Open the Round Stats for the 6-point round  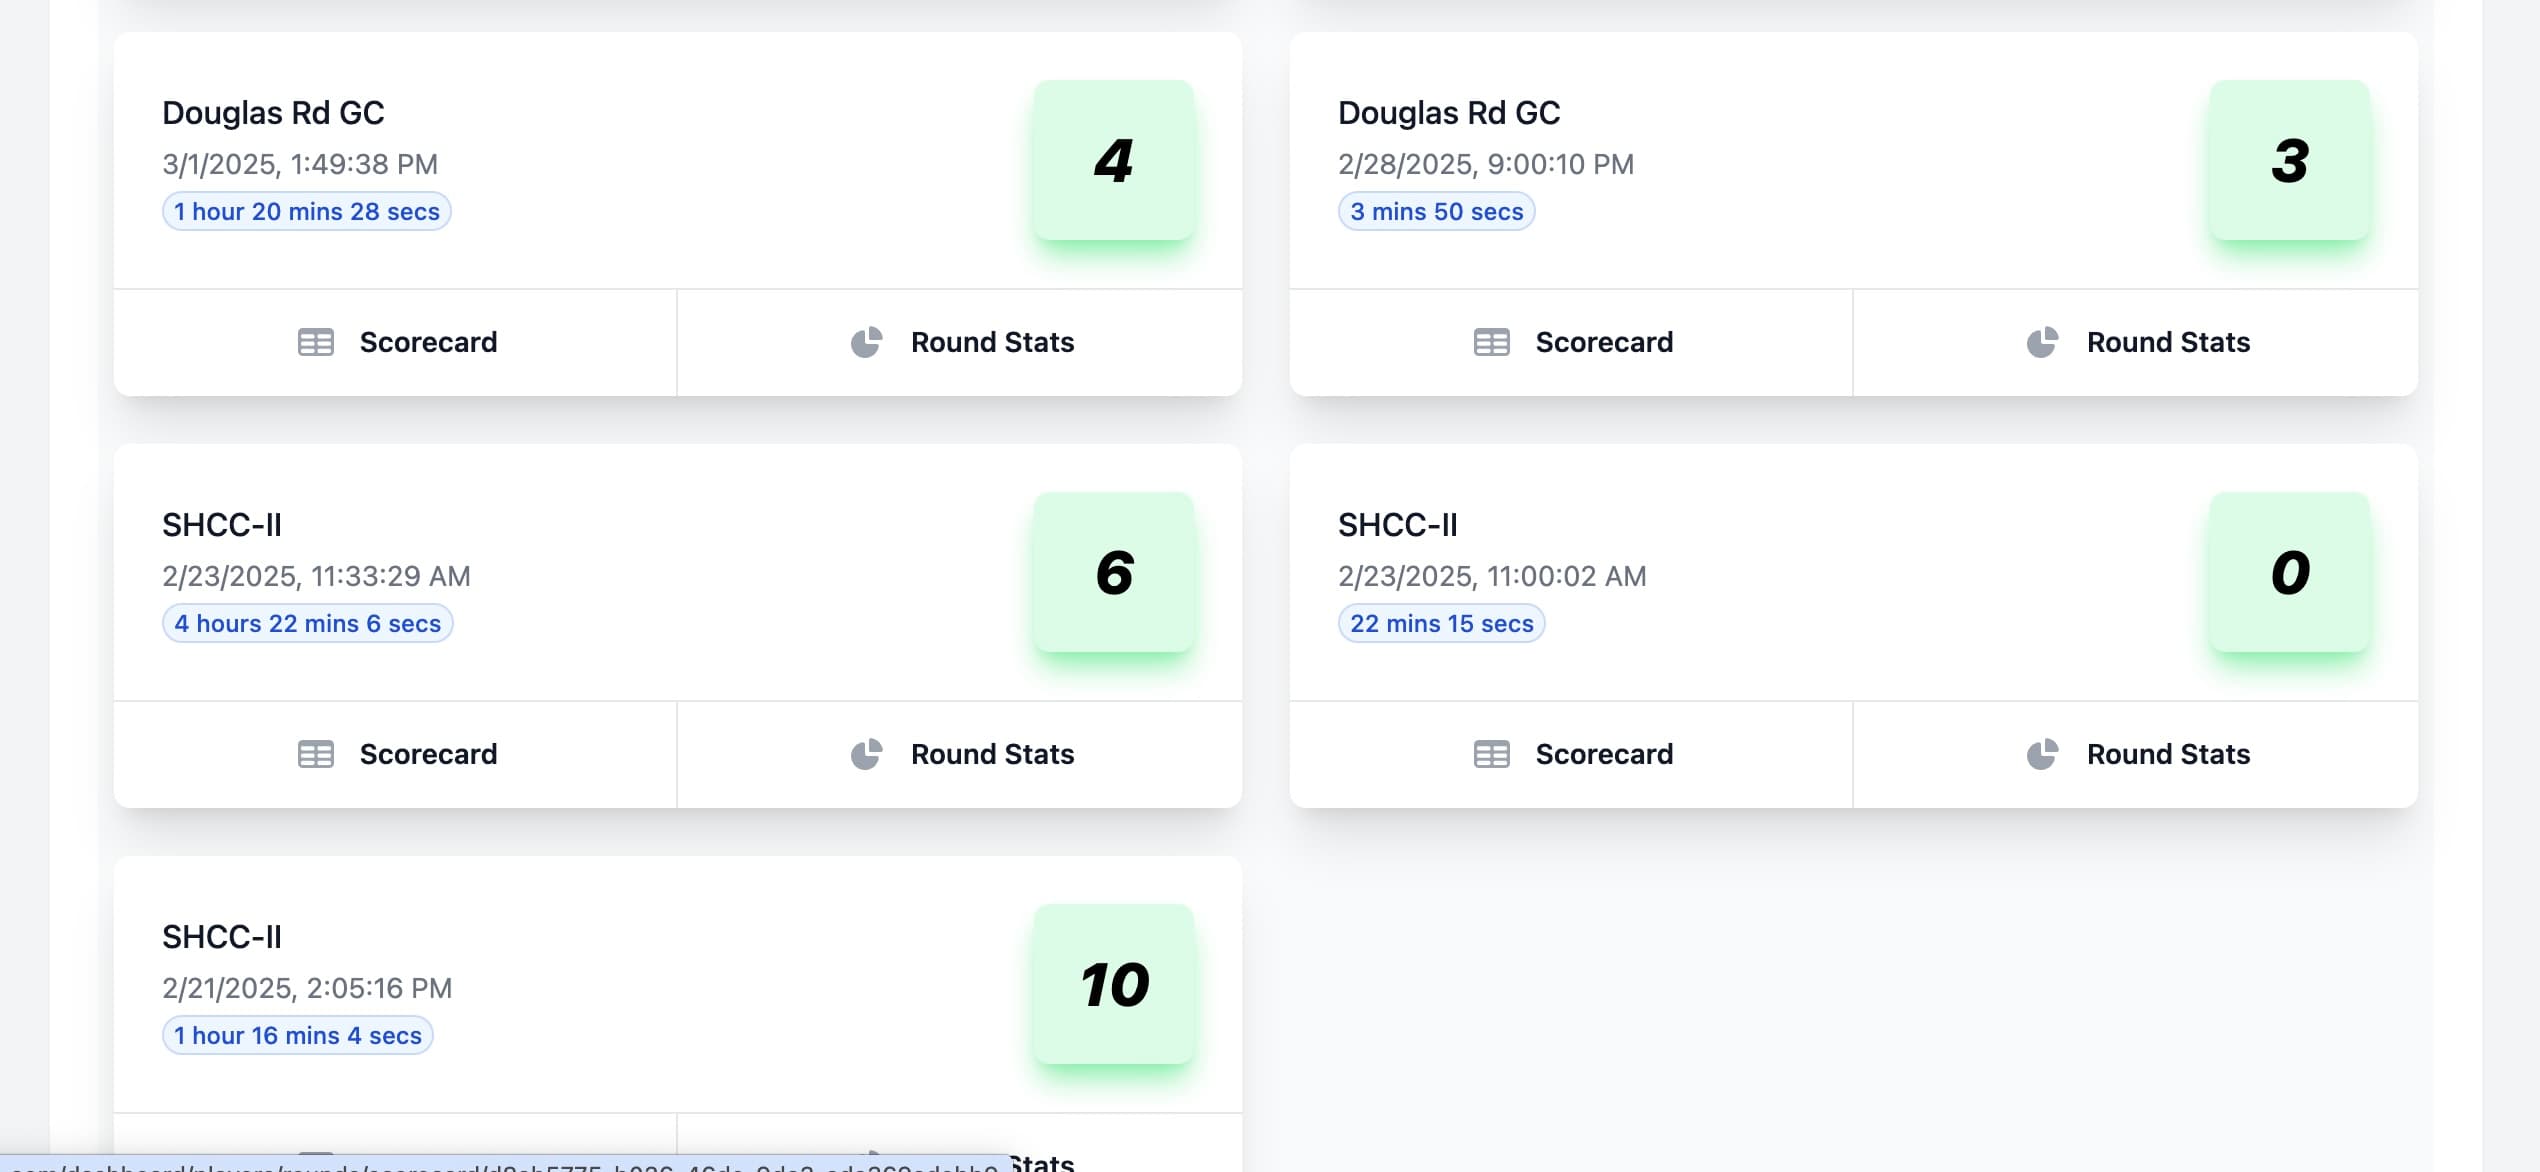point(866,753)
